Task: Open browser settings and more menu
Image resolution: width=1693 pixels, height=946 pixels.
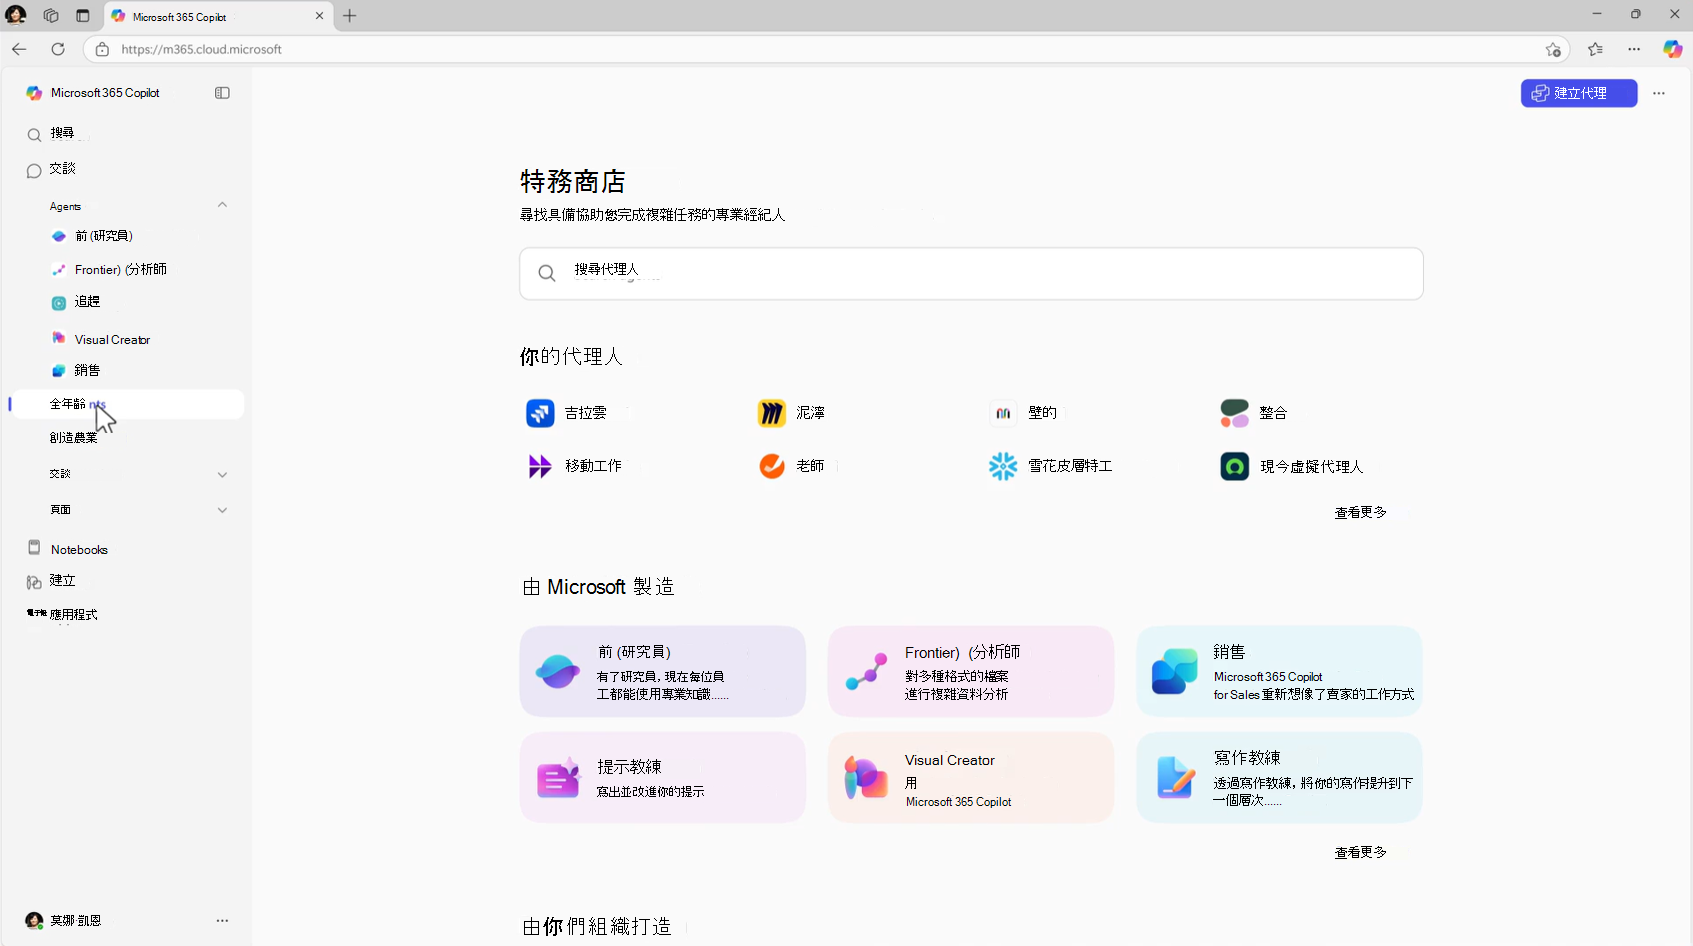Action: coord(1634,49)
